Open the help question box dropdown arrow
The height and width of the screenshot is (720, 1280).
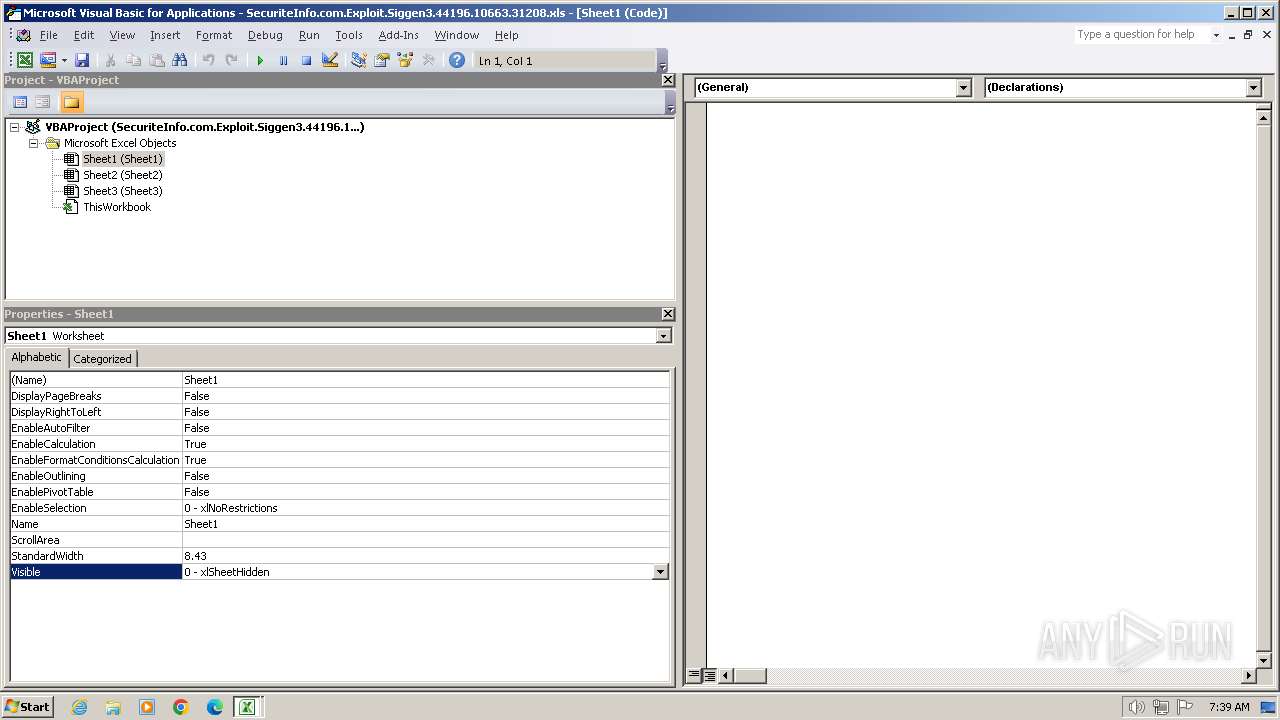pos(1216,35)
